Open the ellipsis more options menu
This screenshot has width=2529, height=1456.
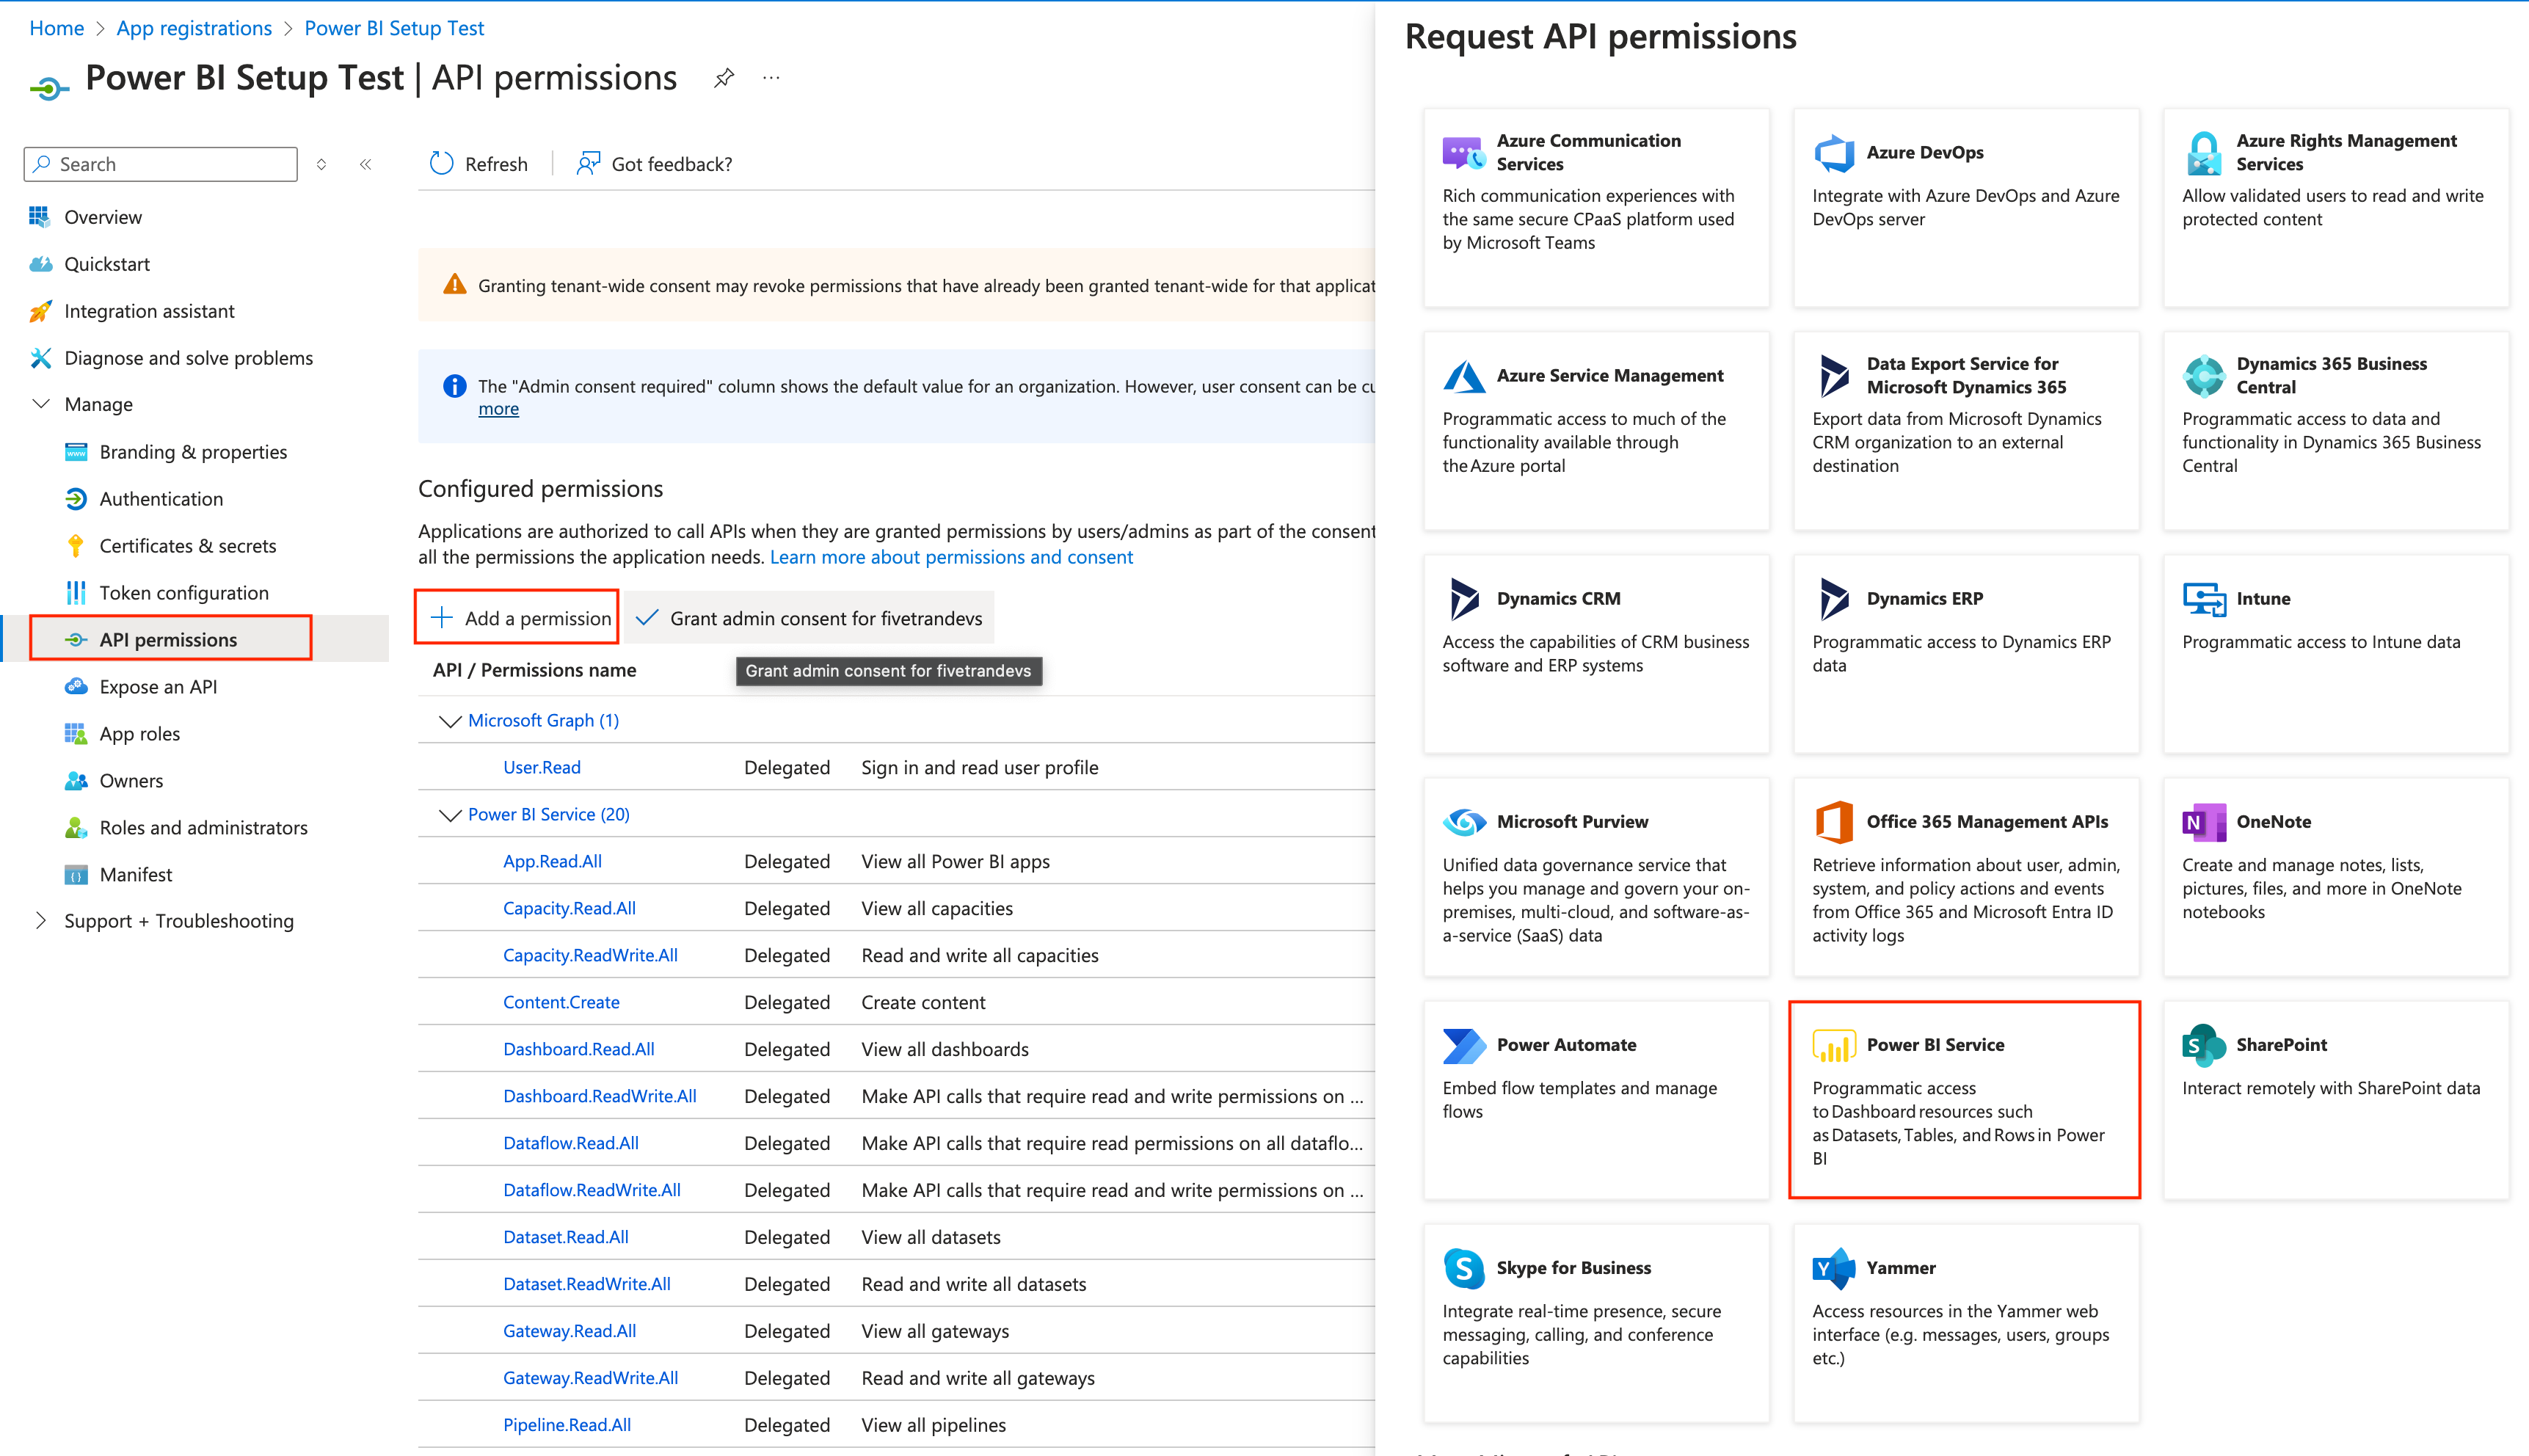[771, 78]
